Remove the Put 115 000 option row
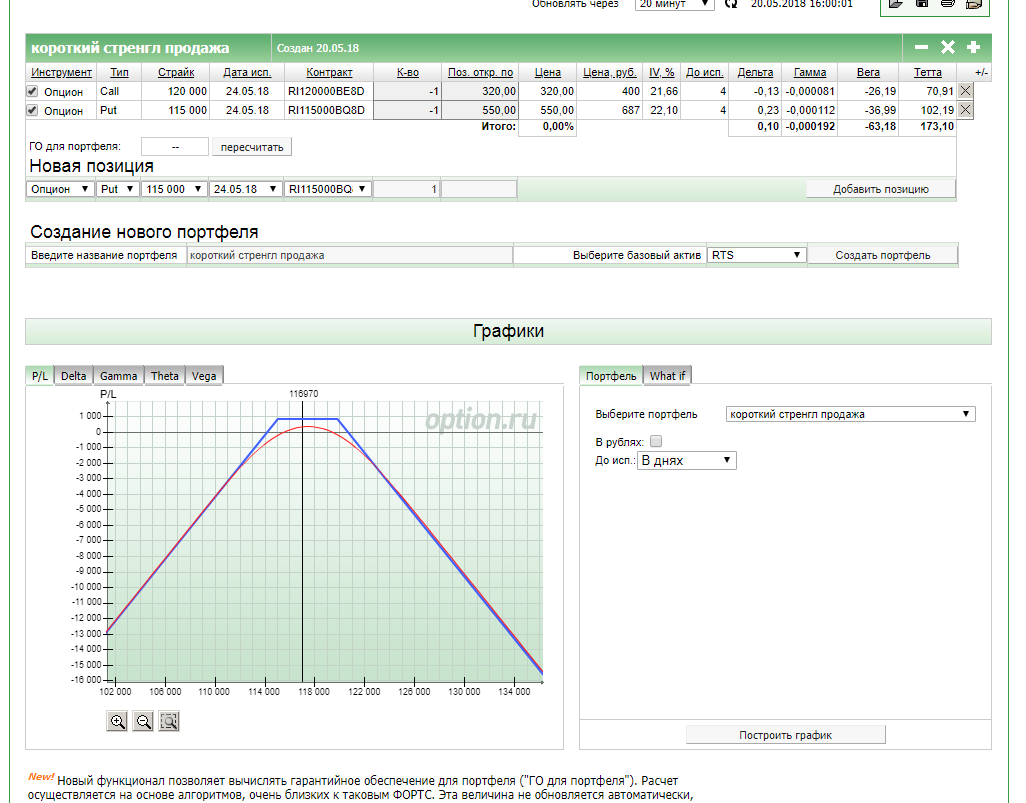The width and height of the screenshot is (1026, 803). tap(965, 110)
